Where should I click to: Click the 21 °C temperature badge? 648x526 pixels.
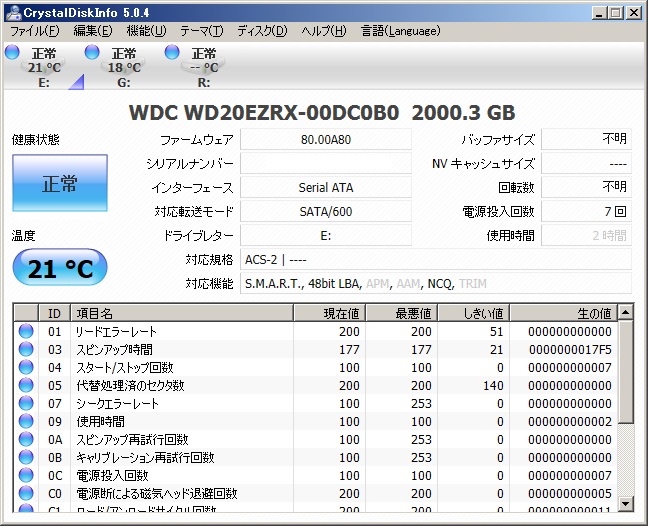tap(60, 267)
